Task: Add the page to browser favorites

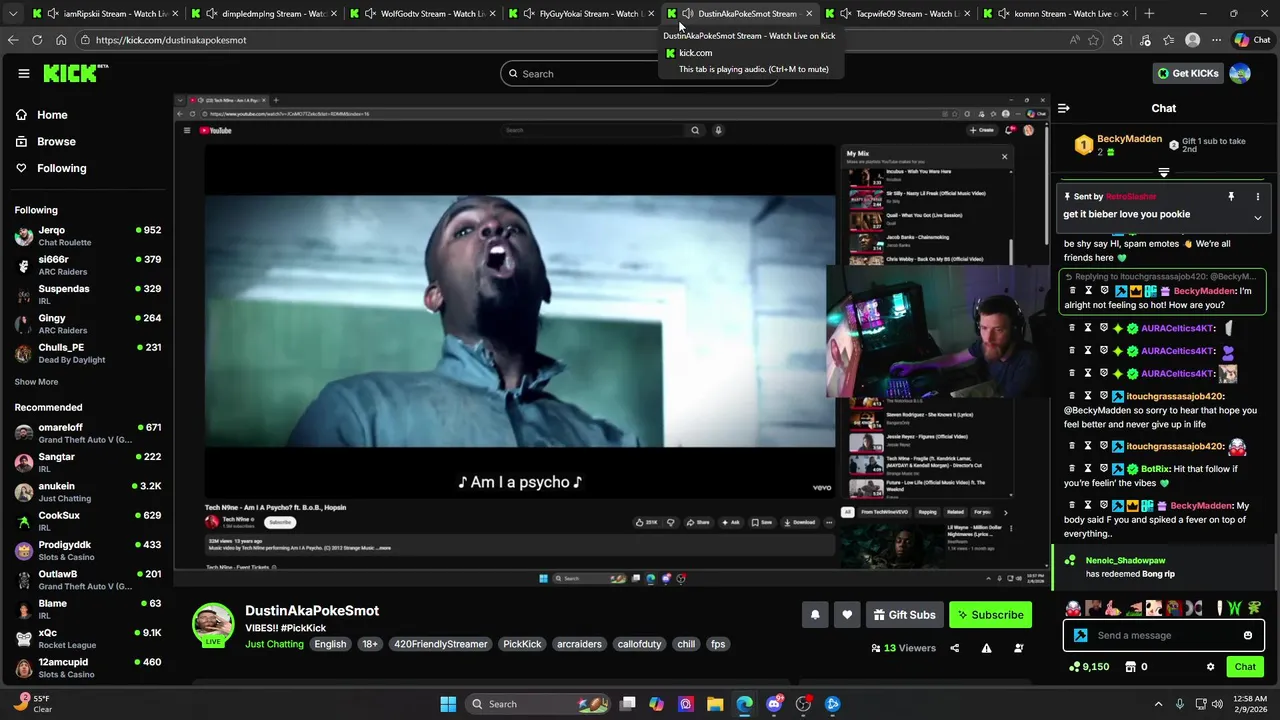Action: tap(1093, 40)
